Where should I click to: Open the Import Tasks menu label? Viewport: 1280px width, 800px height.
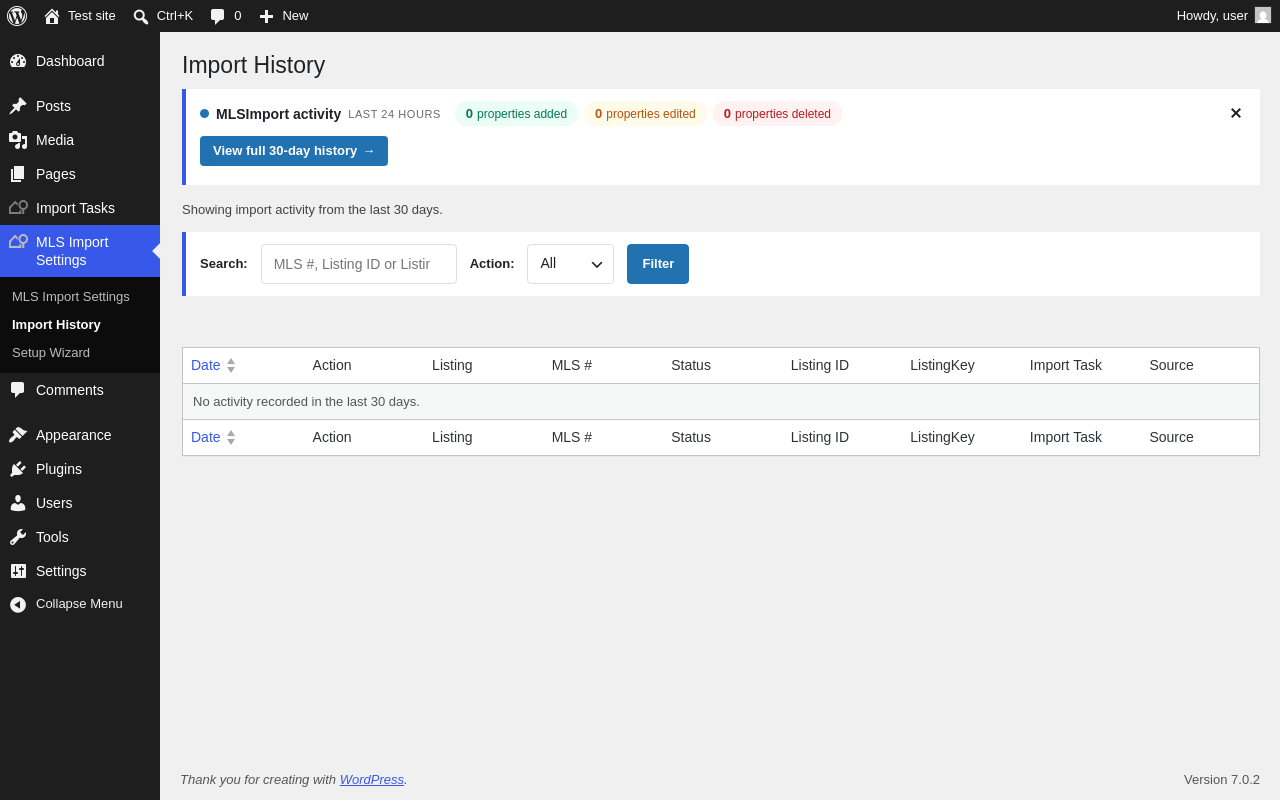[x=75, y=208]
